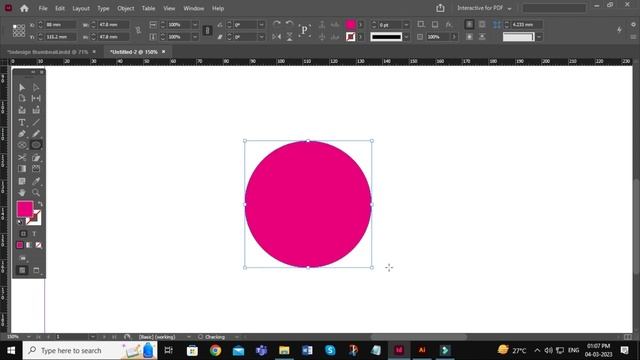Viewport: 640px width, 360px height.
Task: Select the Ellipse Frame tool
Action: (22, 145)
